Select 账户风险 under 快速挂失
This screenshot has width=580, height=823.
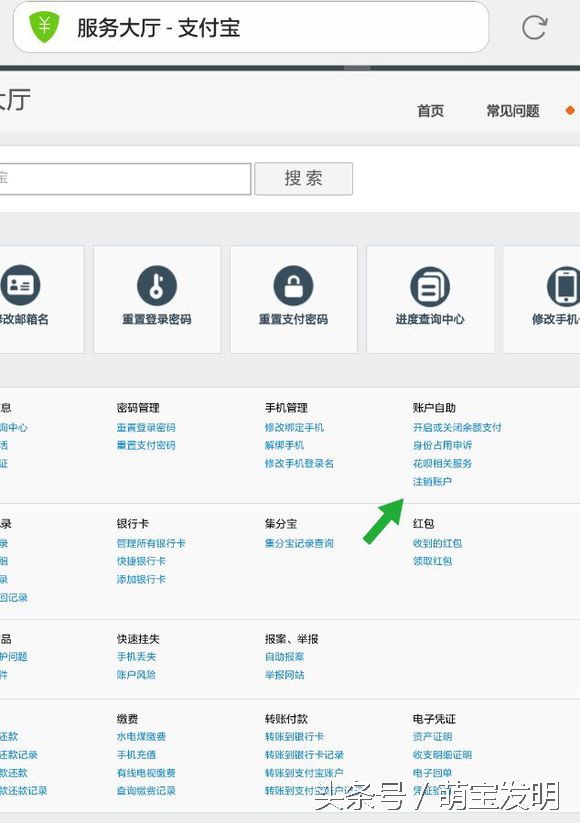coord(136,674)
